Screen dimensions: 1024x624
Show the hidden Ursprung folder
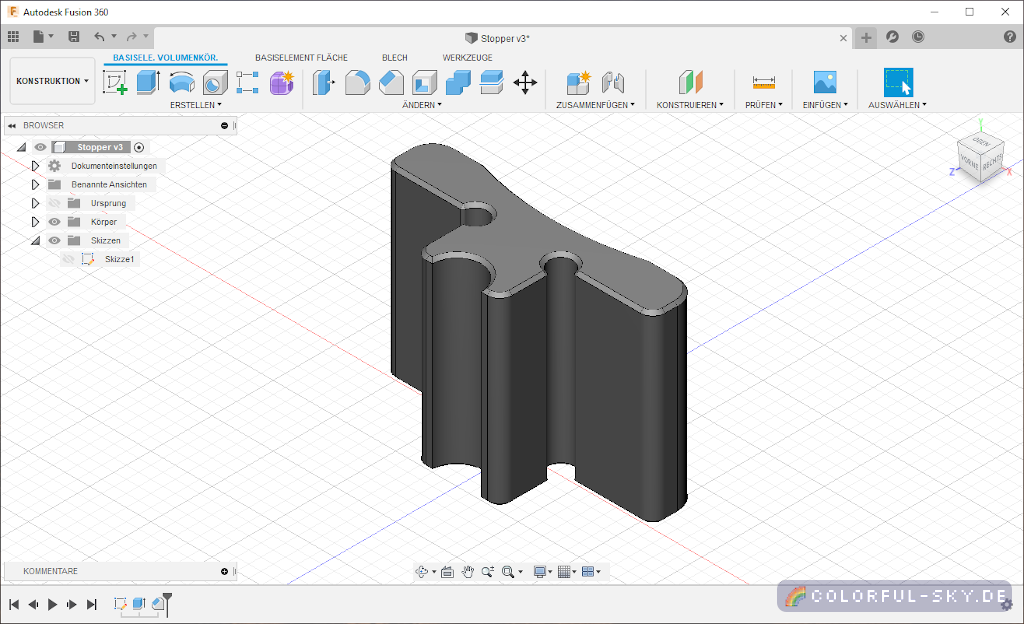tap(54, 203)
